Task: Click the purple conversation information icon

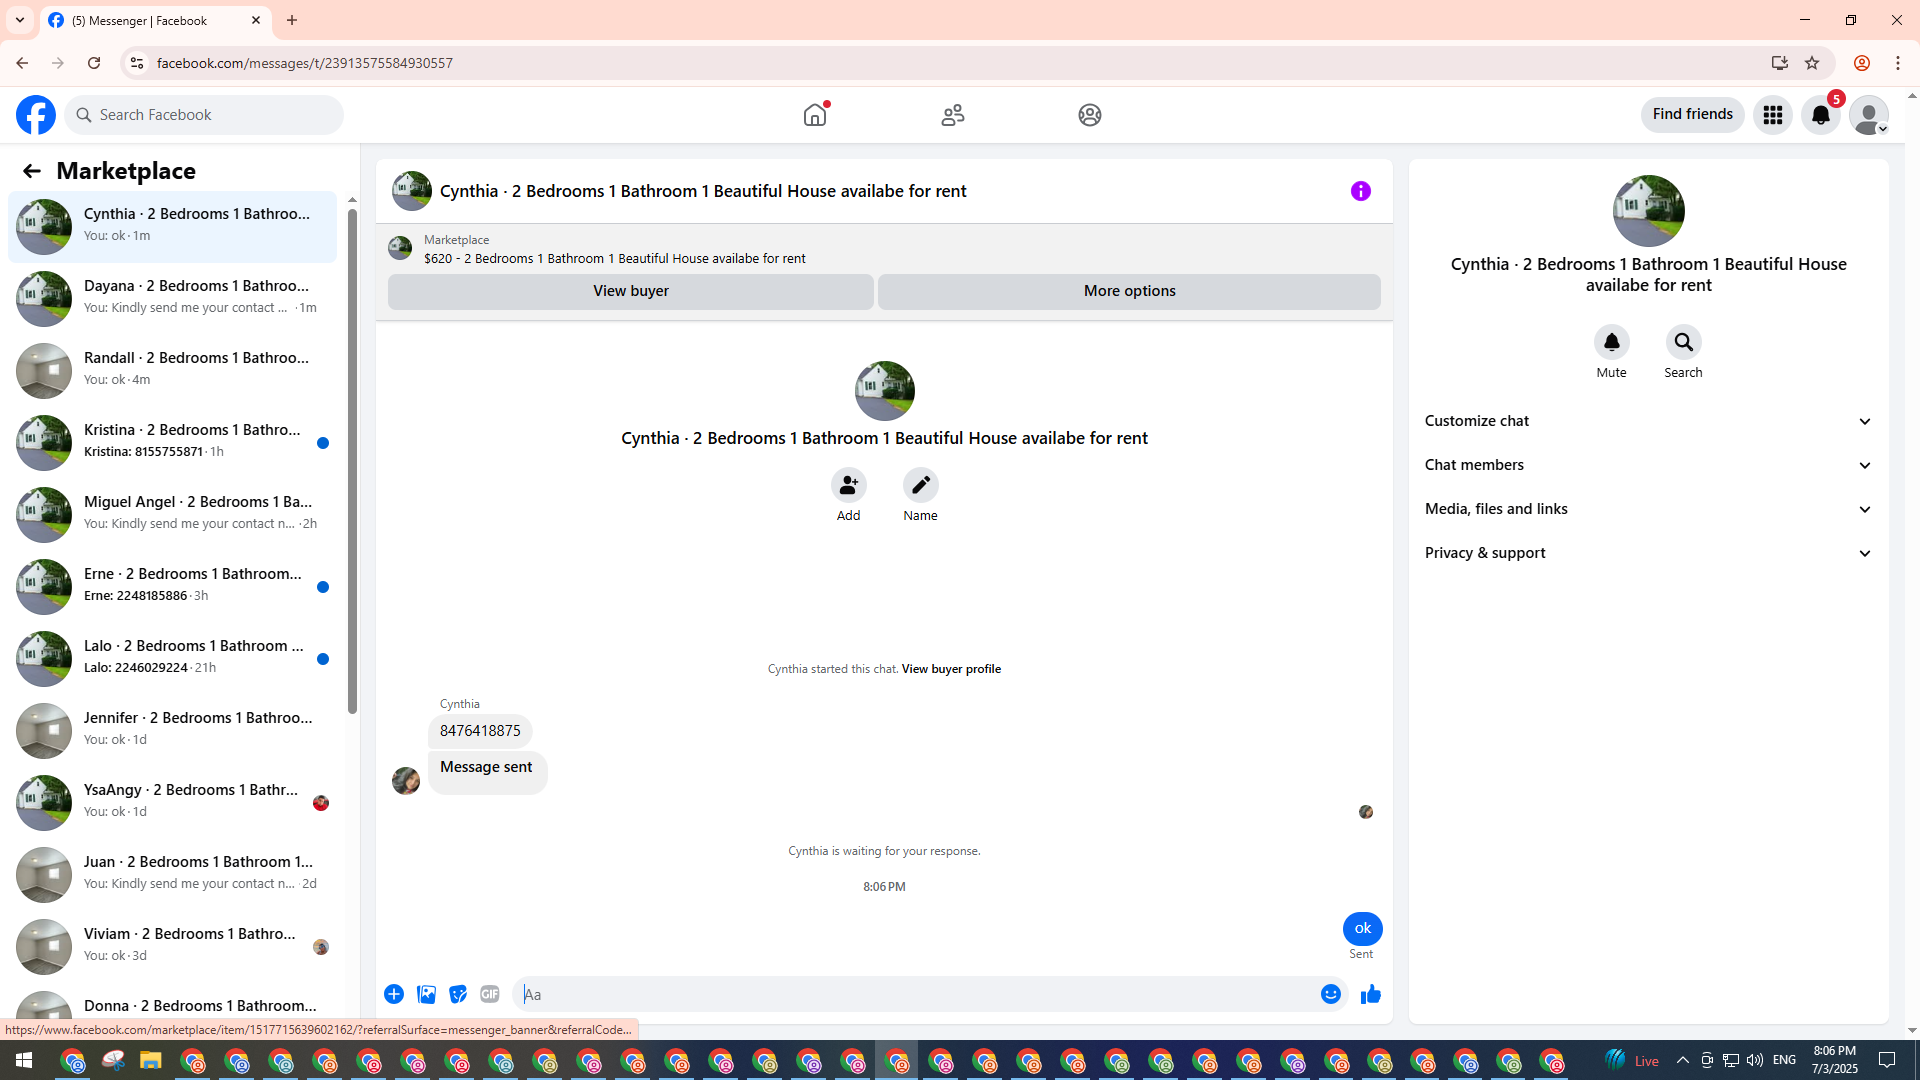Action: click(x=1360, y=191)
